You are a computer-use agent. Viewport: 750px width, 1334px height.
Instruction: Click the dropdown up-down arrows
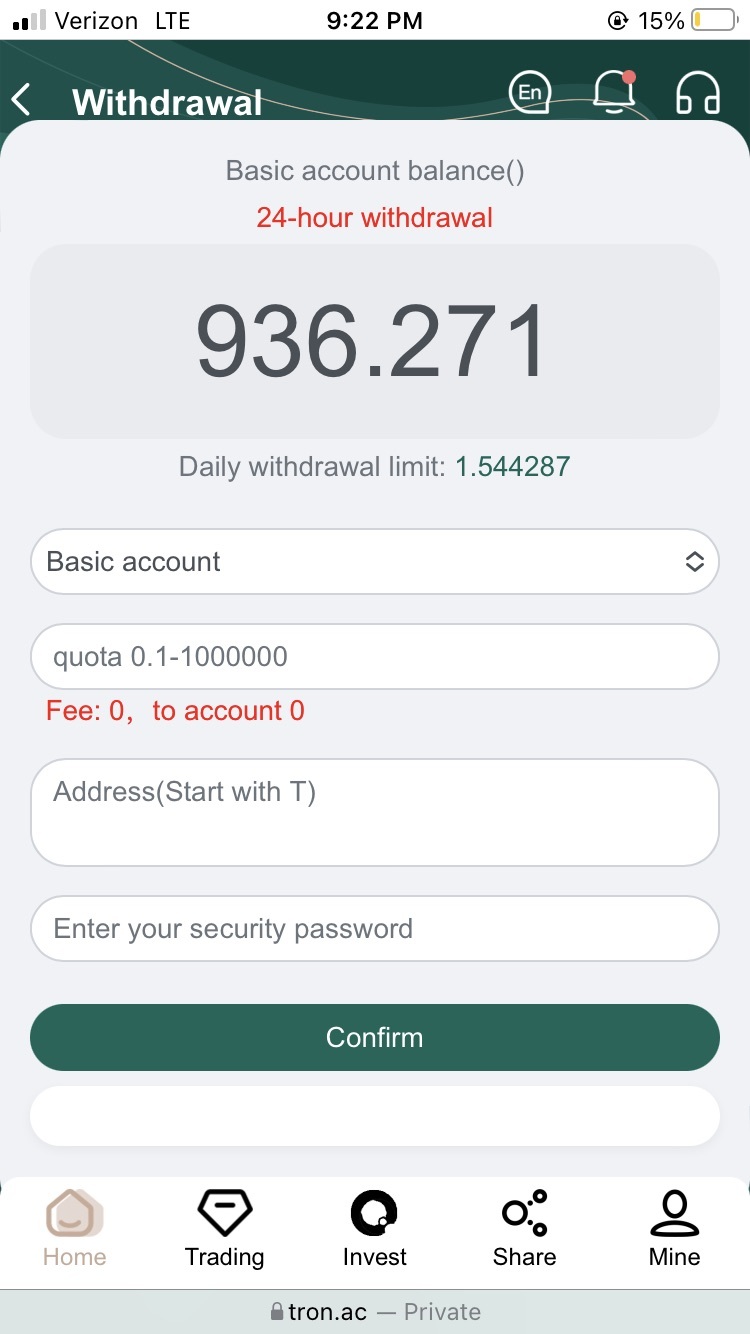tap(695, 562)
